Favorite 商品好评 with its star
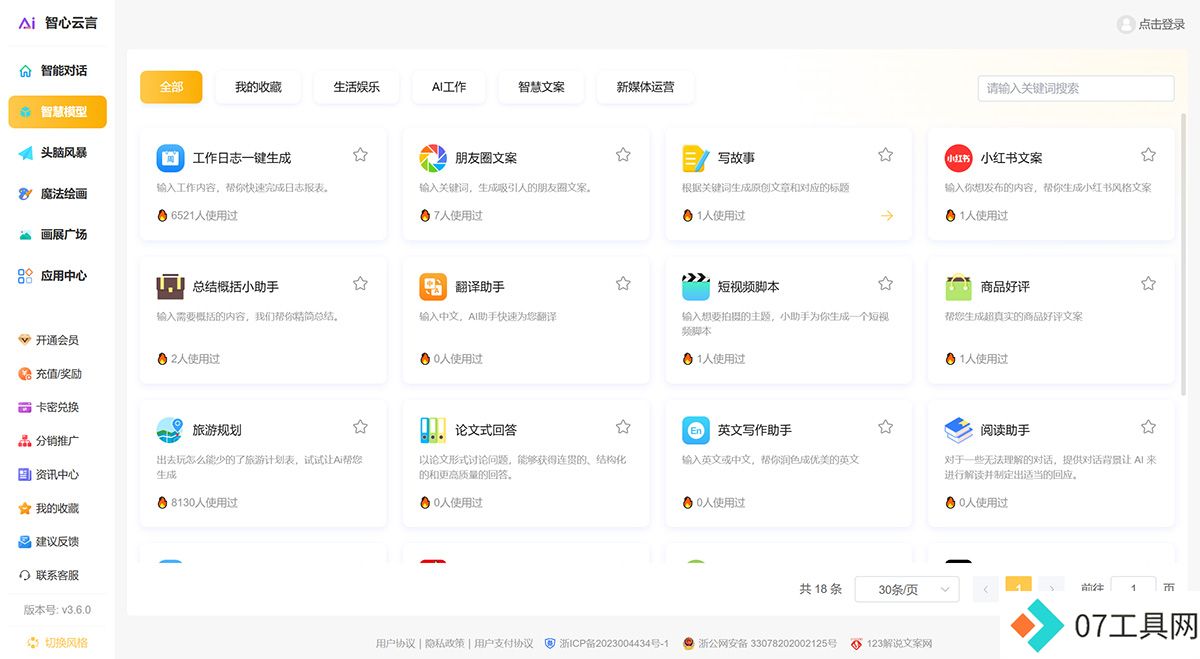Screen dimensions: 1200x659 tap(1148, 284)
